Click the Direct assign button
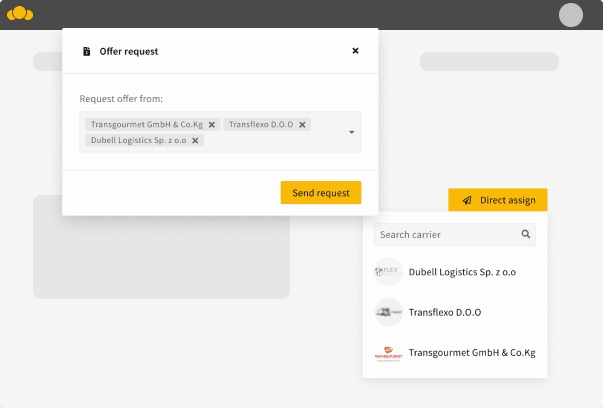The height and width of the screenshot is (408, 603). (497, 200)
